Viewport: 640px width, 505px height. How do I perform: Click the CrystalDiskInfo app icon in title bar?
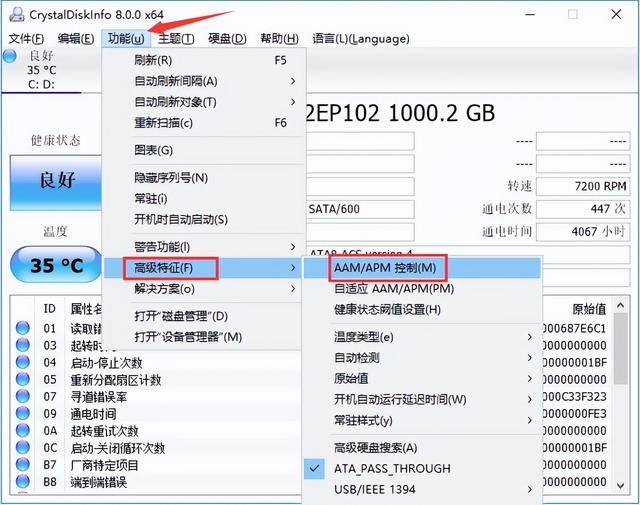coord(17,14)
